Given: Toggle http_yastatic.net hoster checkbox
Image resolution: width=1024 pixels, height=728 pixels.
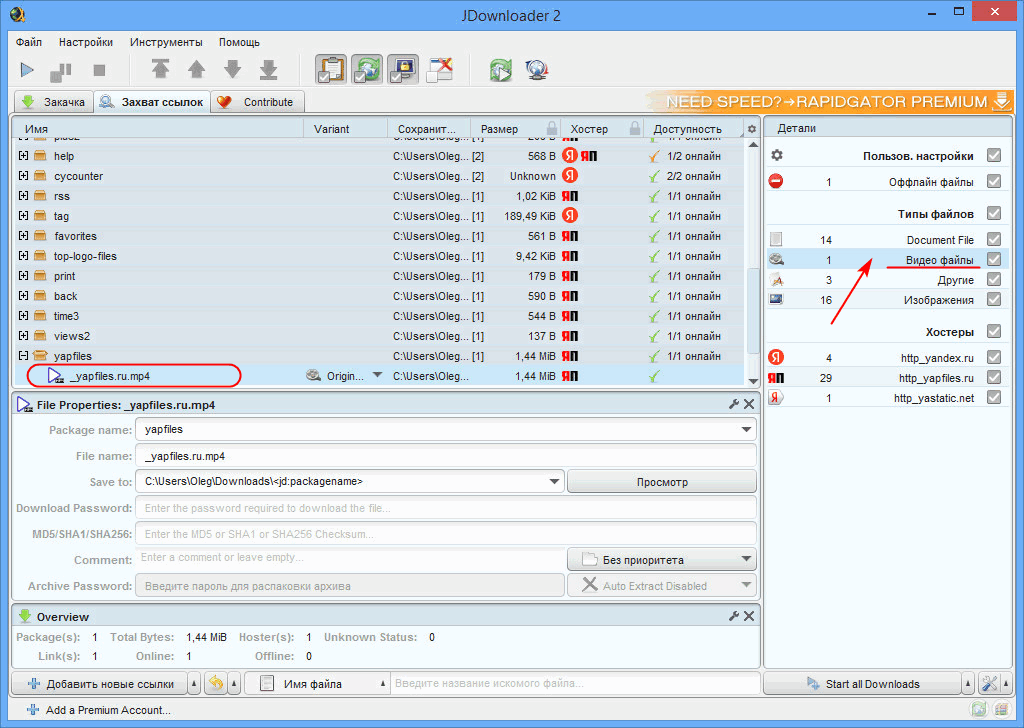Looking at the screenshot, I should click(x=994, y=397).
